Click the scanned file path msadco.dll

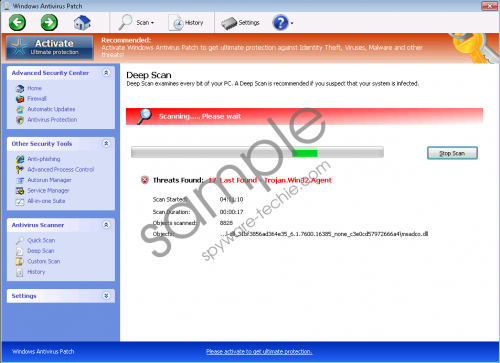pyautogui.click(x=324, y=234)
